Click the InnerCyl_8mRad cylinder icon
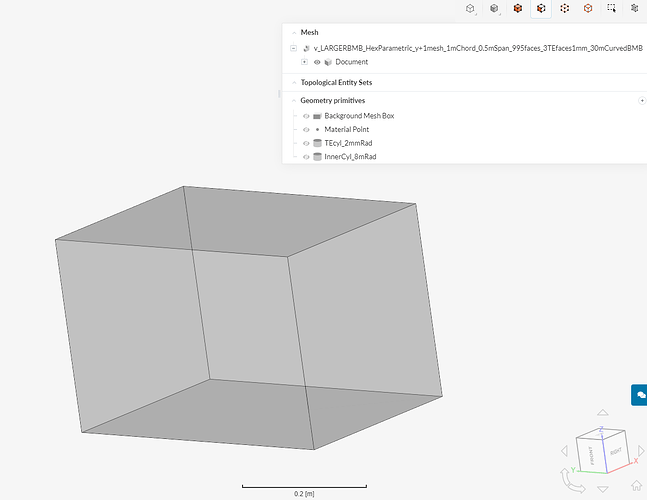This screenshot has height=500, width=647. (317, 157)
